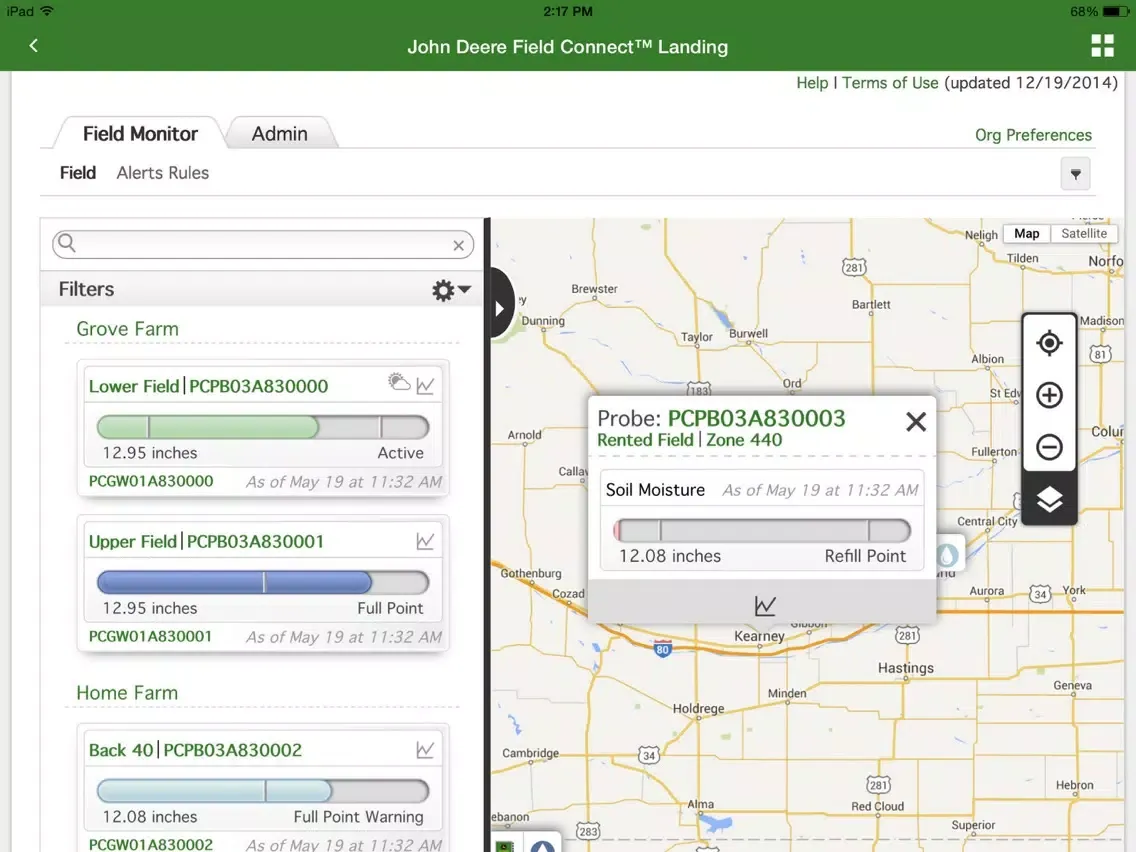The height and width of the screenshot is (852, 1136).
Task: Select gateway PCGW01A830001 text
Action: pyautogui.click(x=151, y=636)
